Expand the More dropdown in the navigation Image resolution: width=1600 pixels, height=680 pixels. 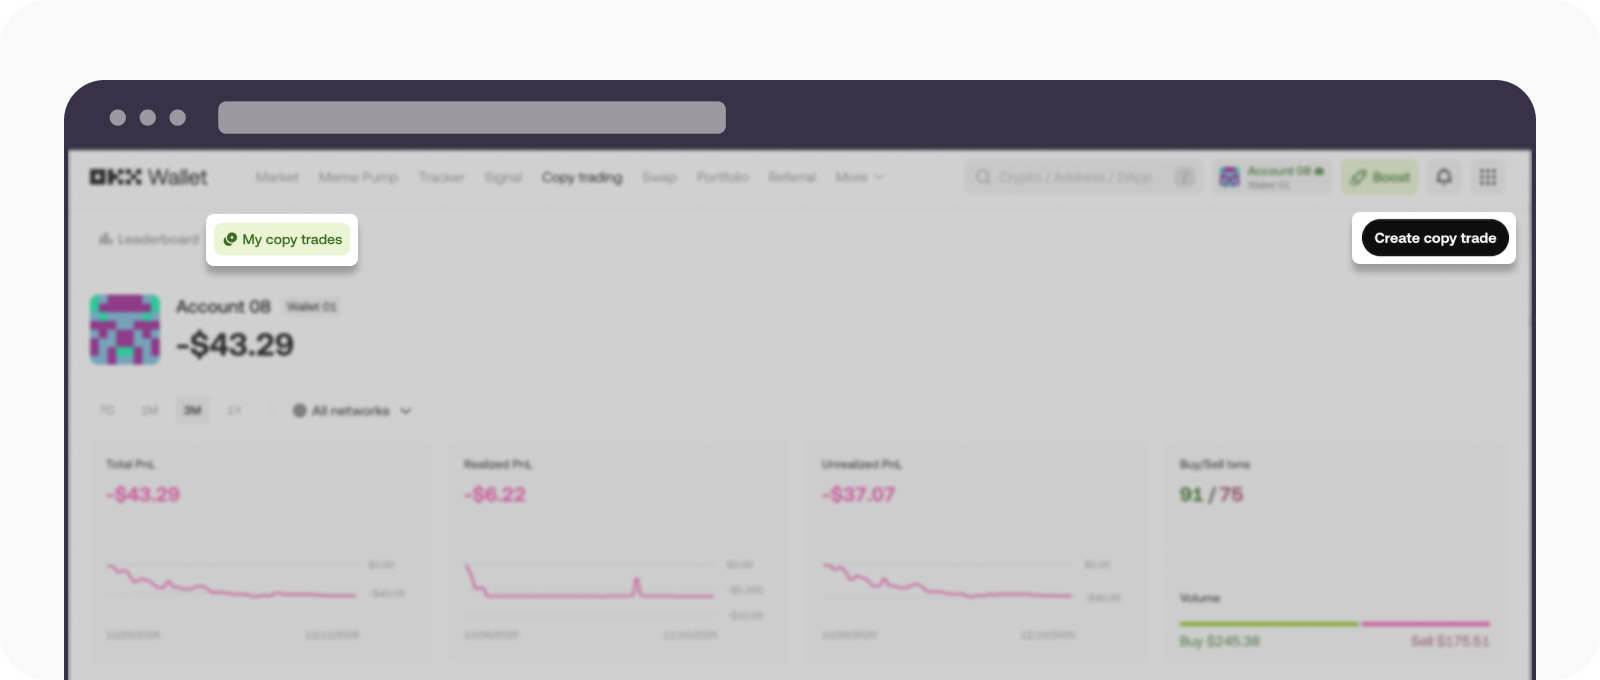click(859, 177)
